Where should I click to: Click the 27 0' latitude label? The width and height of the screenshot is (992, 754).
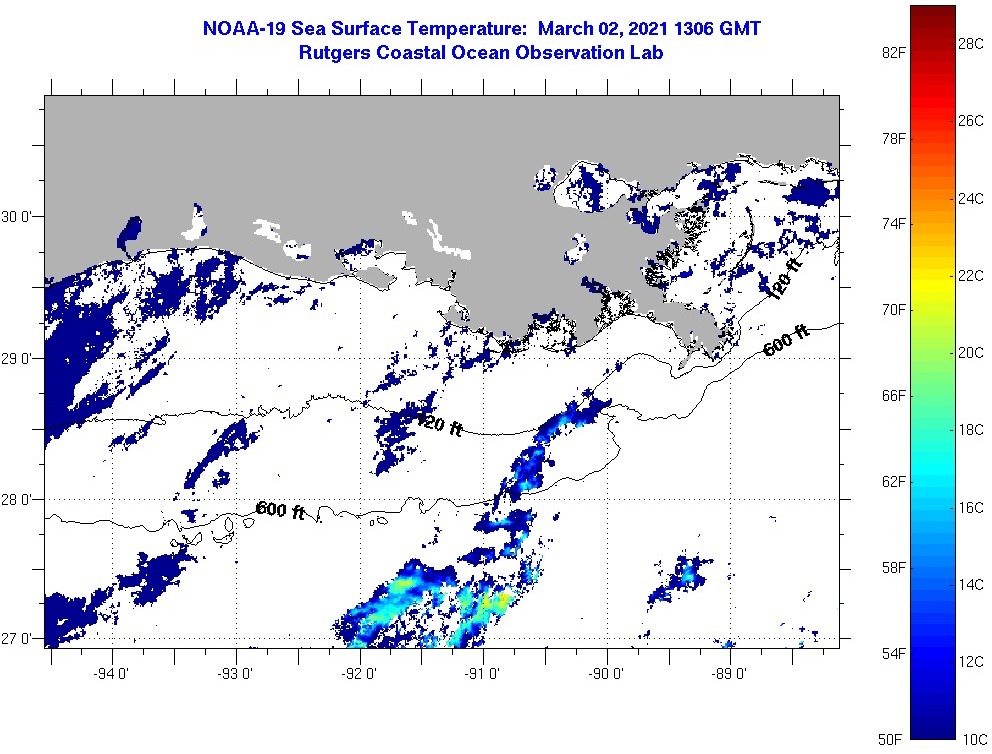click(x=15, y=638)
